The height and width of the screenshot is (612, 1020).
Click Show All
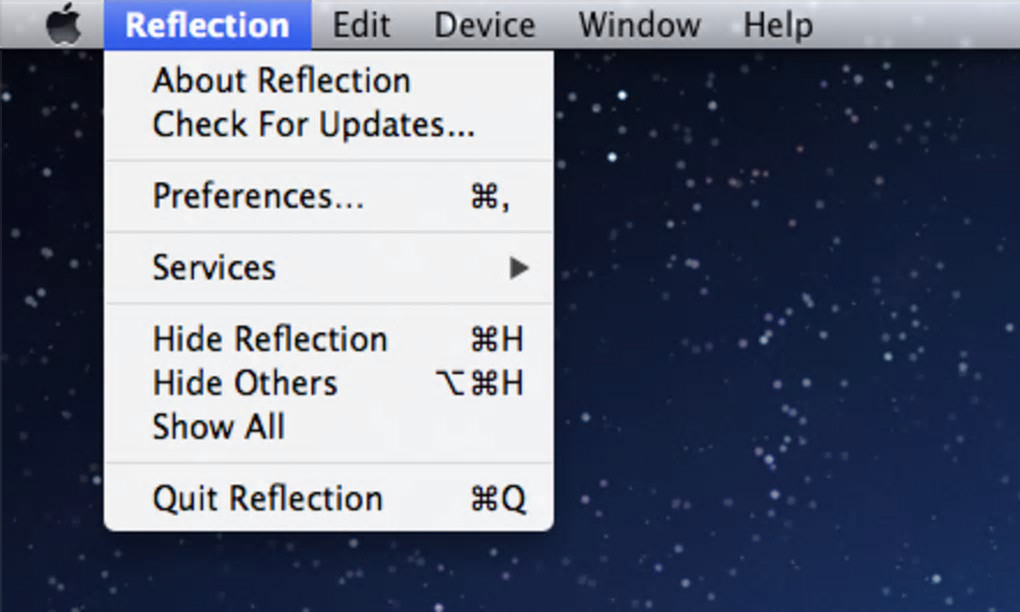pyautogui.click(x=218, y=427)
